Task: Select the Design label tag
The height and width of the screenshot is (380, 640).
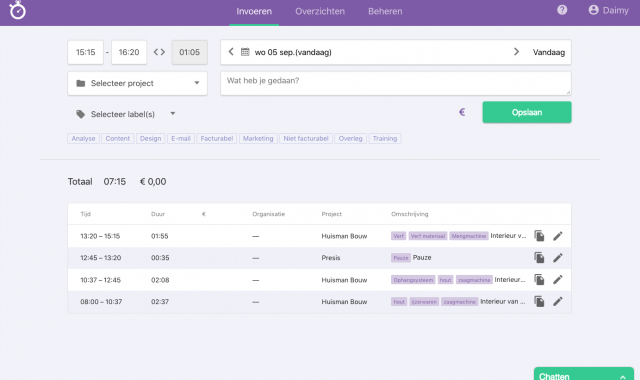Action: tap(151, 138)
